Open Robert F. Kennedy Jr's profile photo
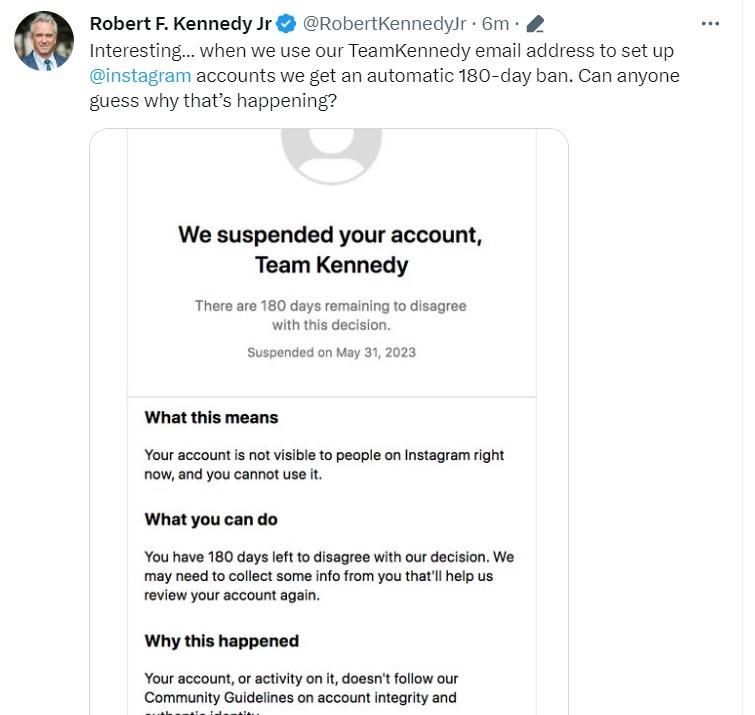Viewport: 755px width, 715px height. point(44,42)
